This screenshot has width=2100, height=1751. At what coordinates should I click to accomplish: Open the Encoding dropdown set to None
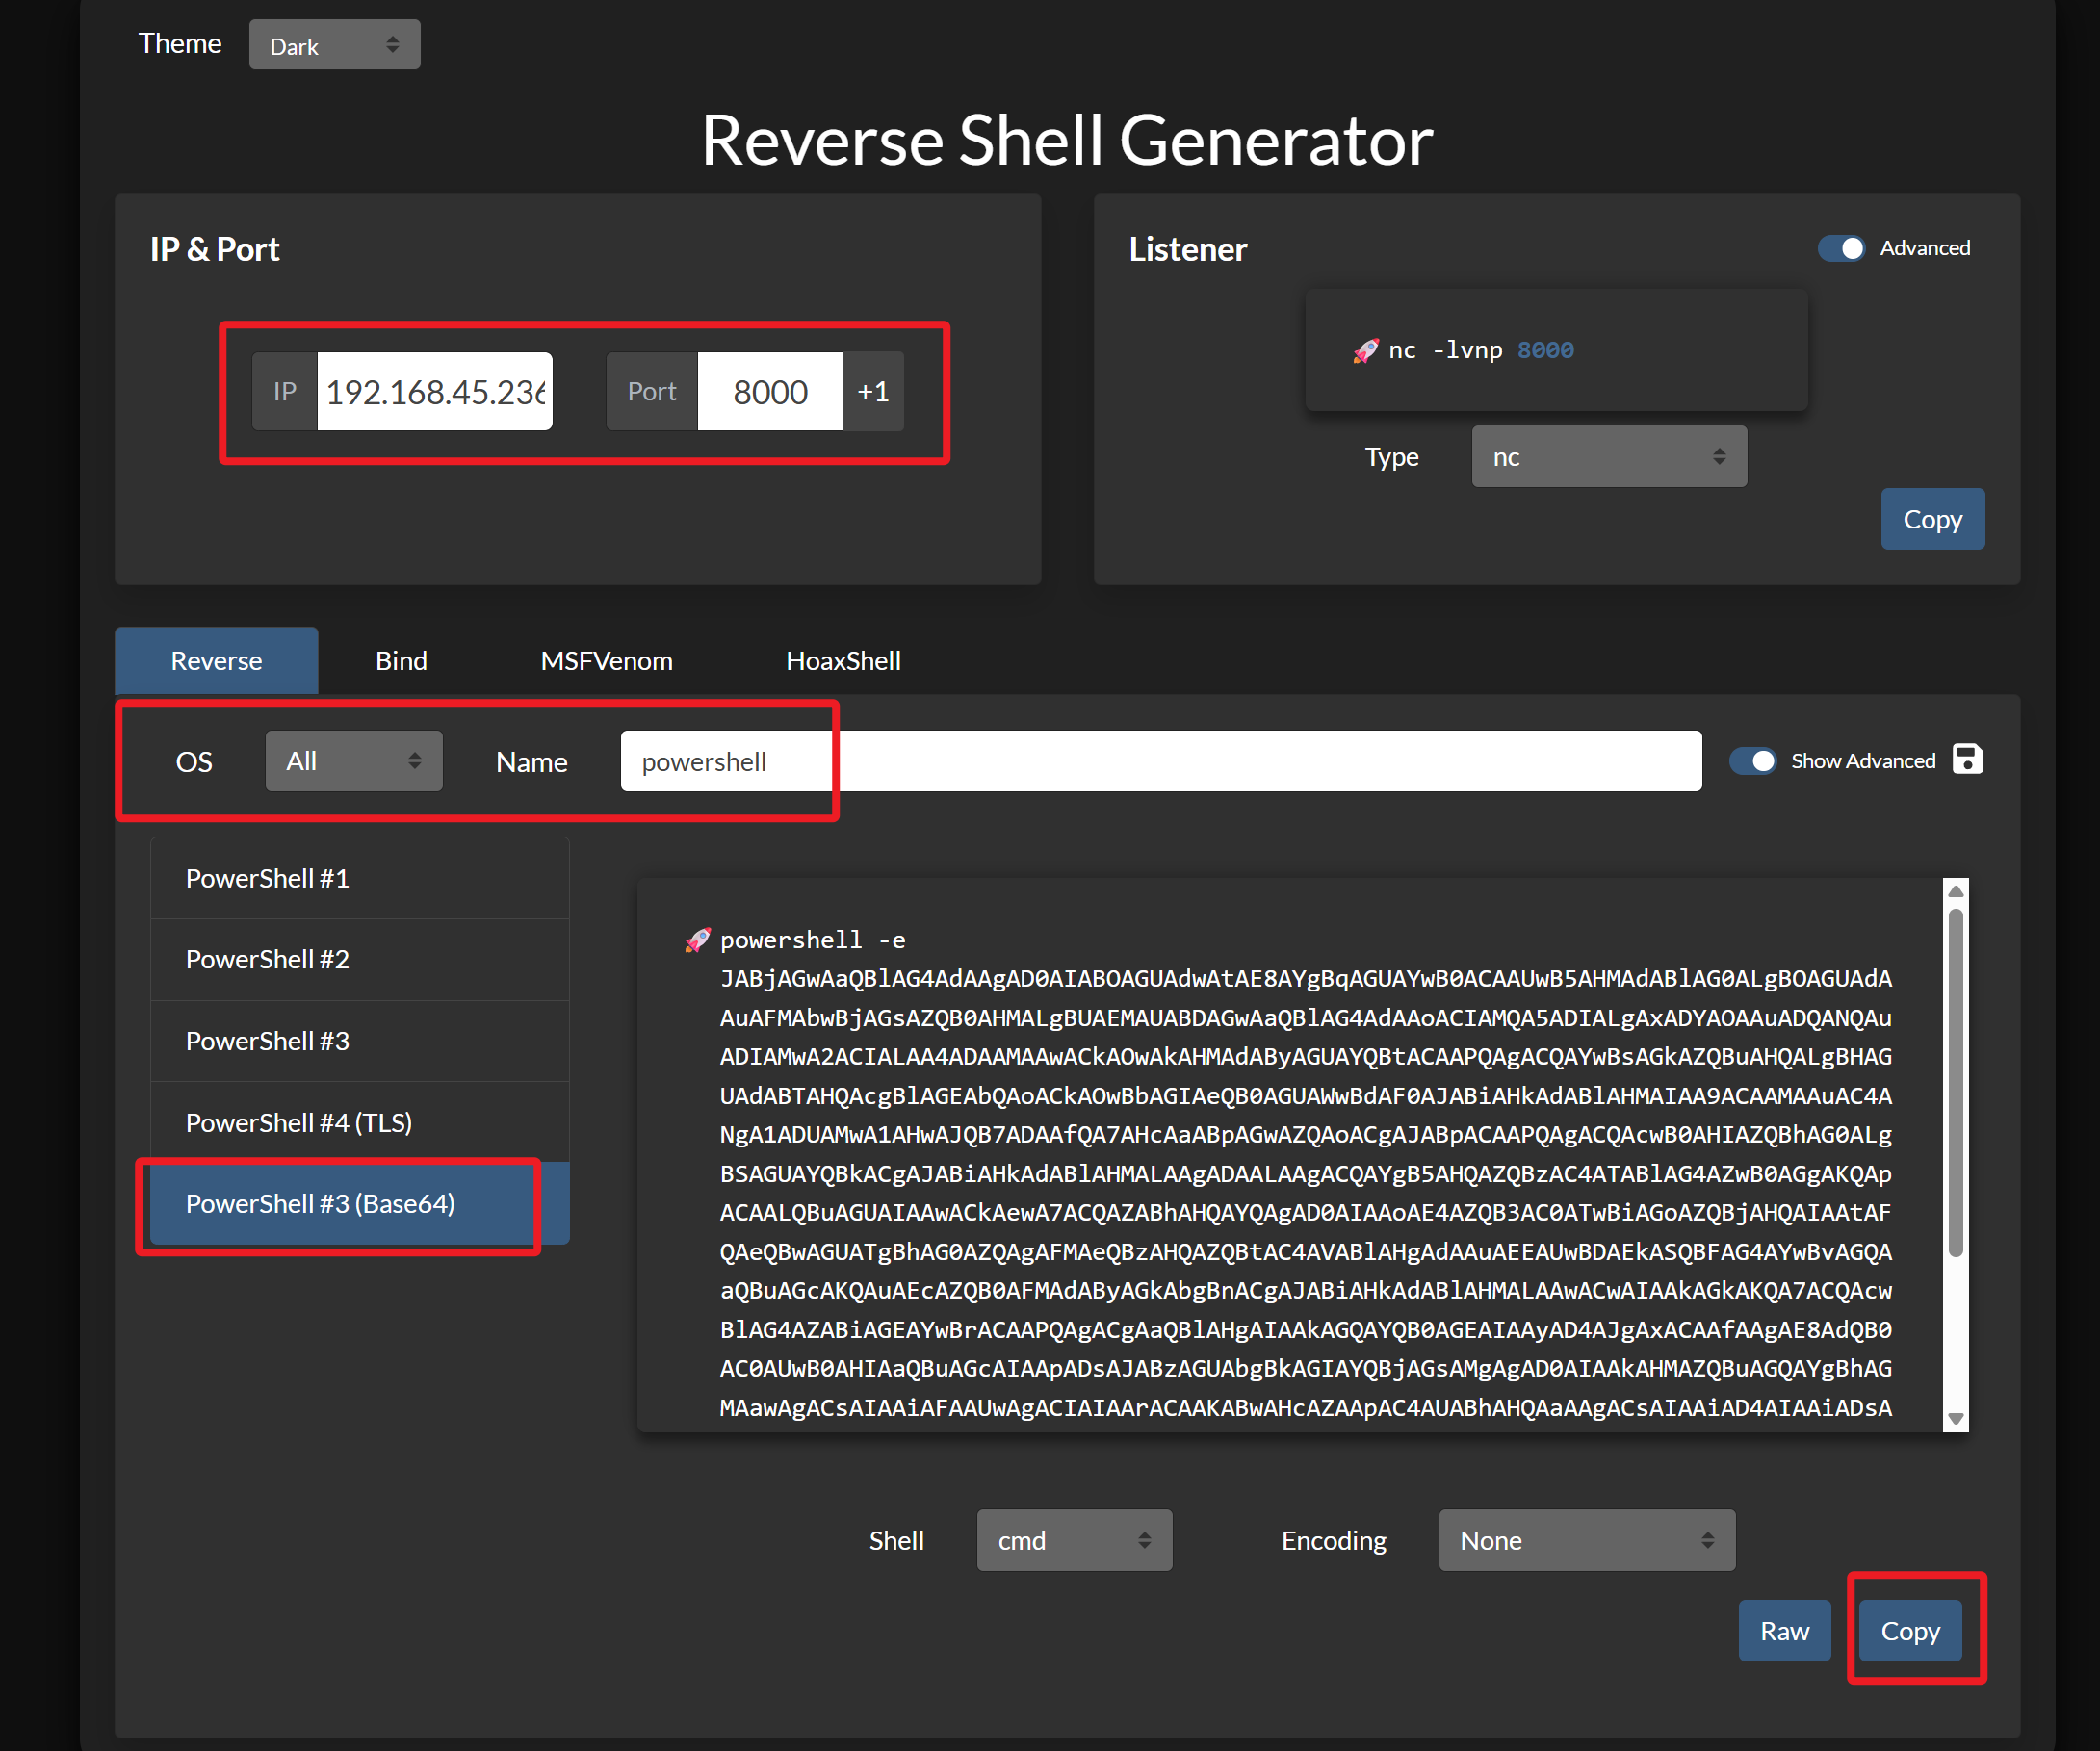pos(1586,1540)
